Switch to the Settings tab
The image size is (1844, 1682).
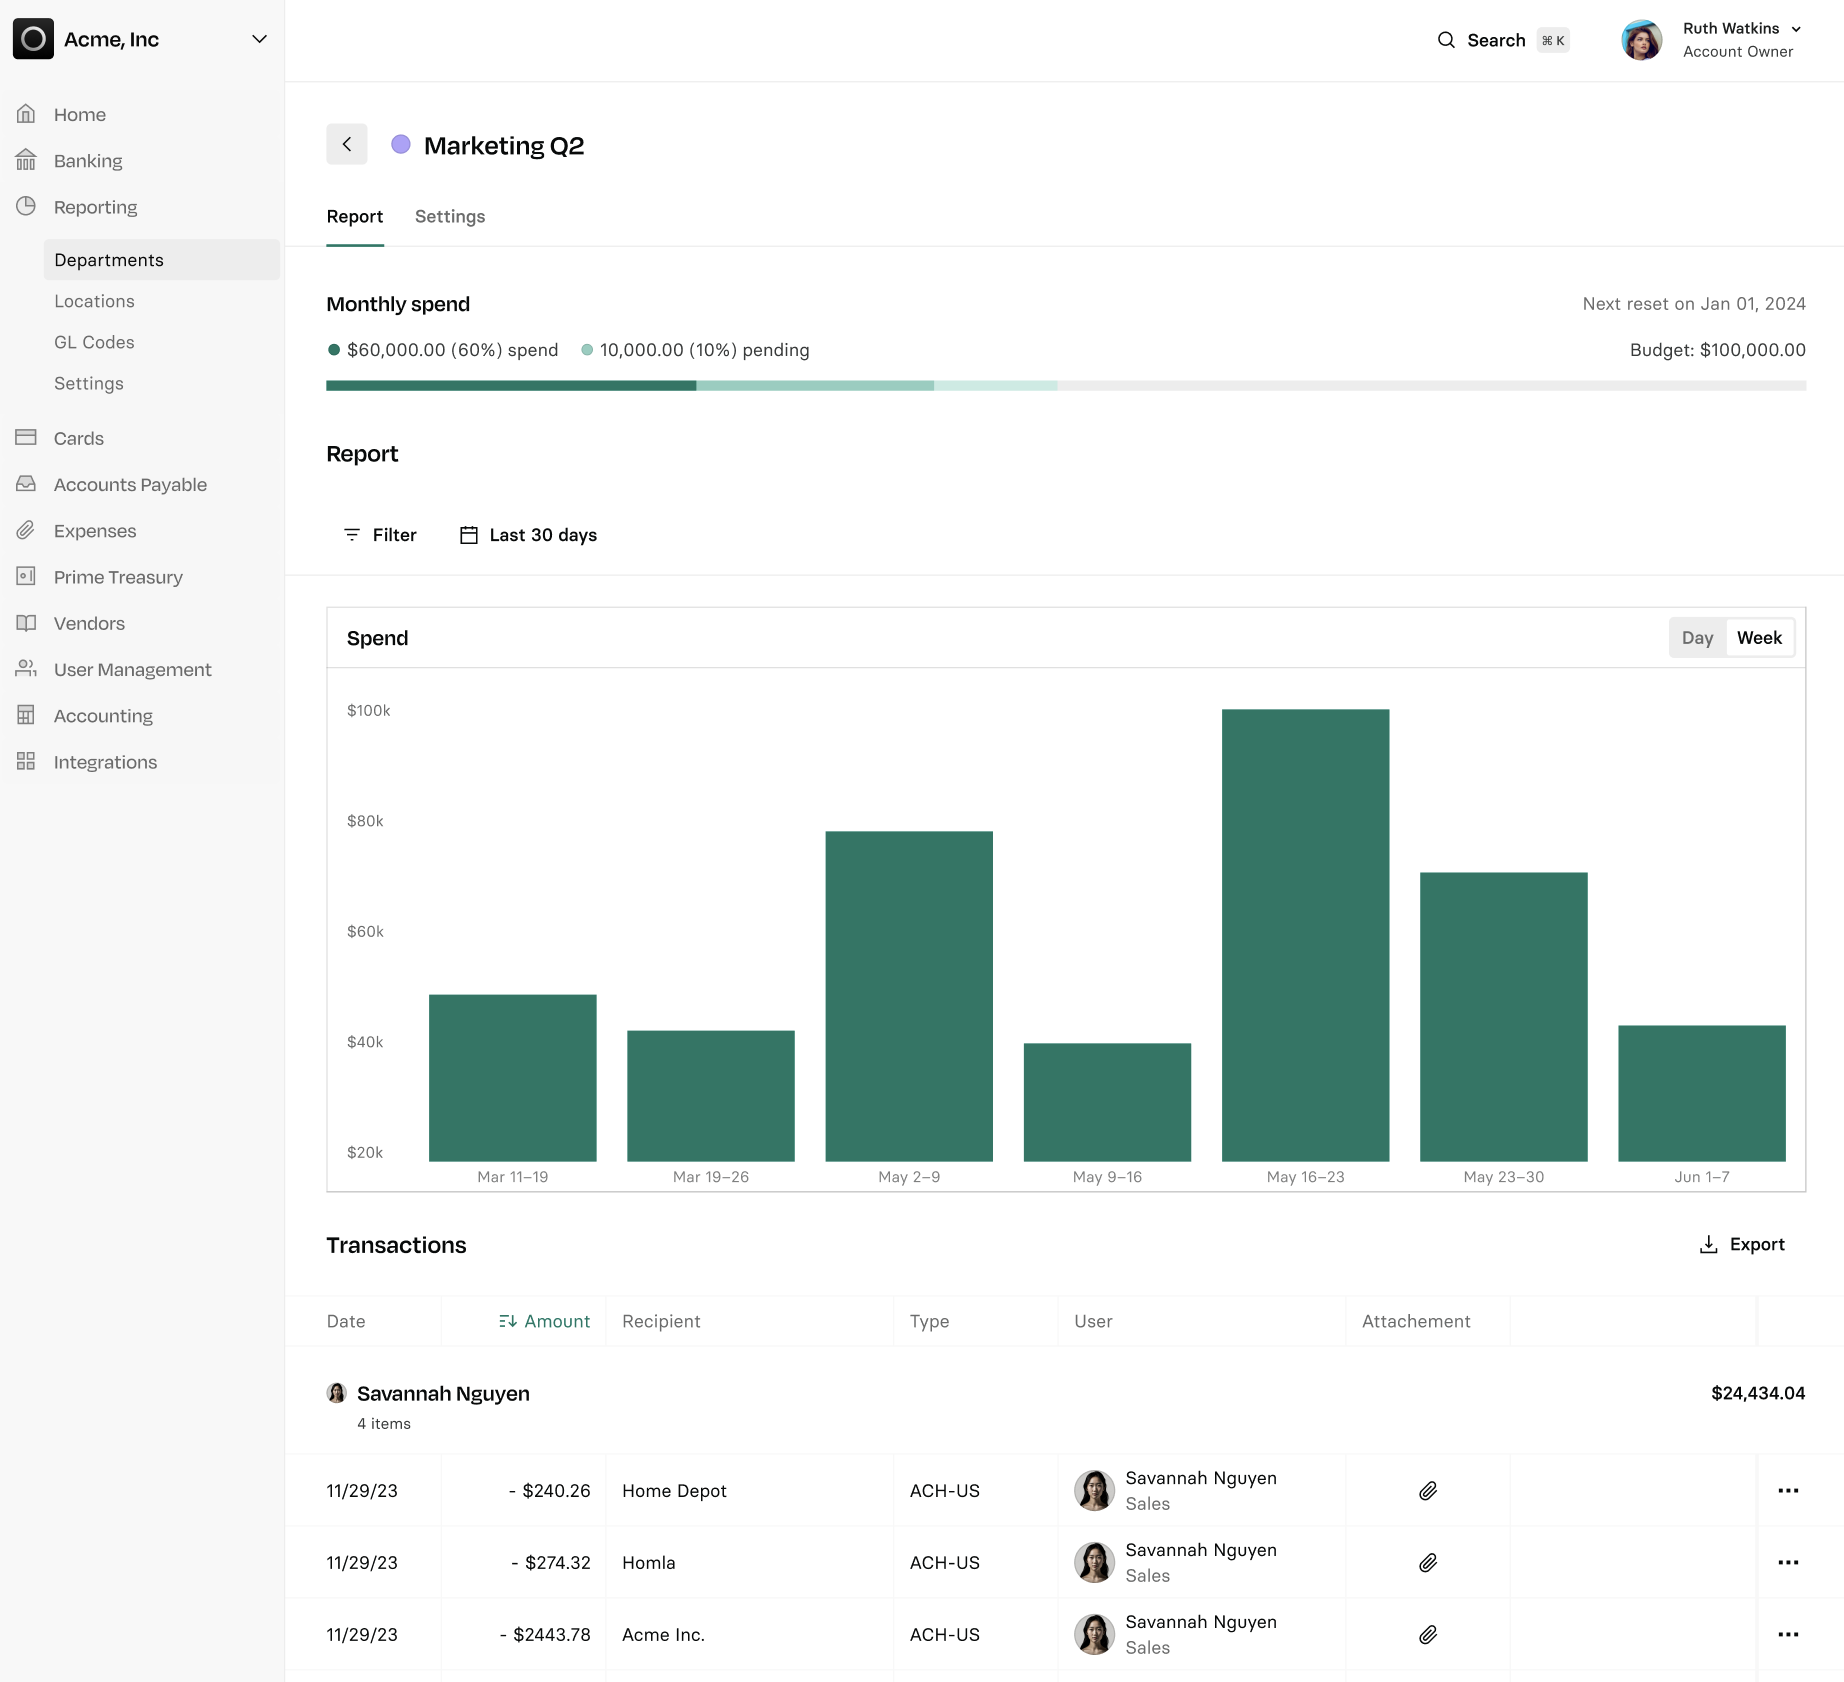(450, 217)
